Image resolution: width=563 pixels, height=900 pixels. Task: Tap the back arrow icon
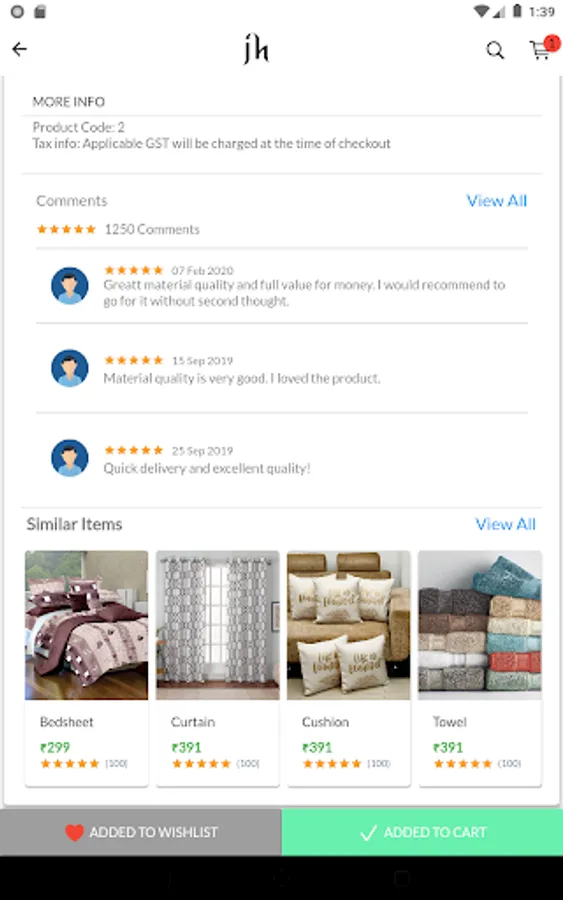tap(20, 49)
